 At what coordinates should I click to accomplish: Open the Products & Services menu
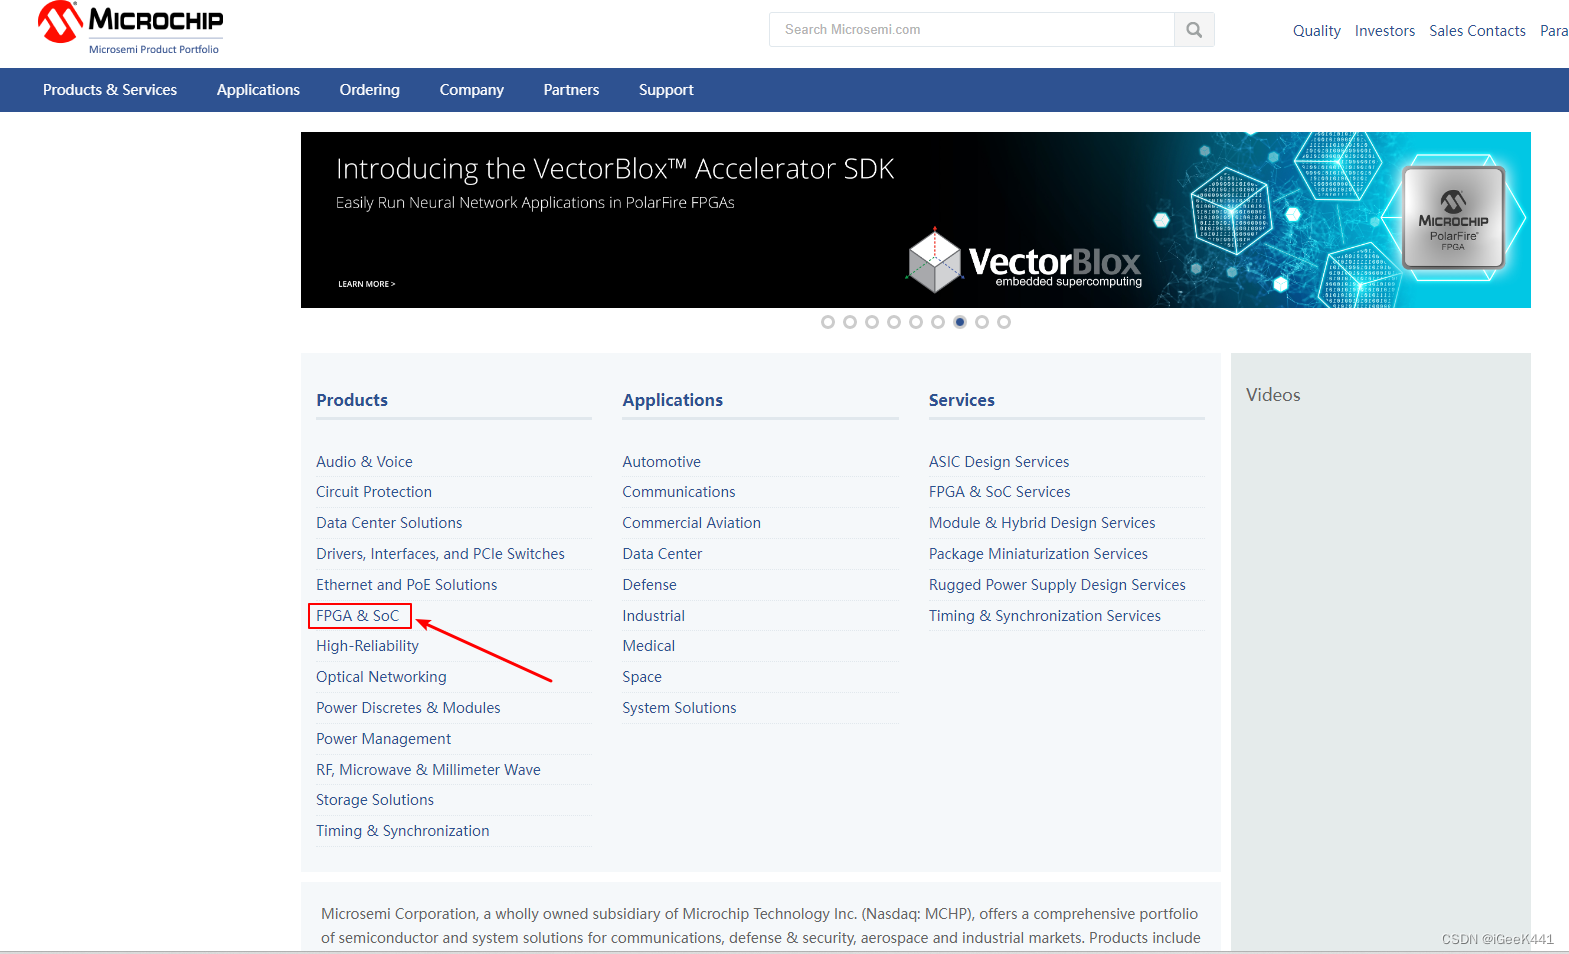click(110, 90)
